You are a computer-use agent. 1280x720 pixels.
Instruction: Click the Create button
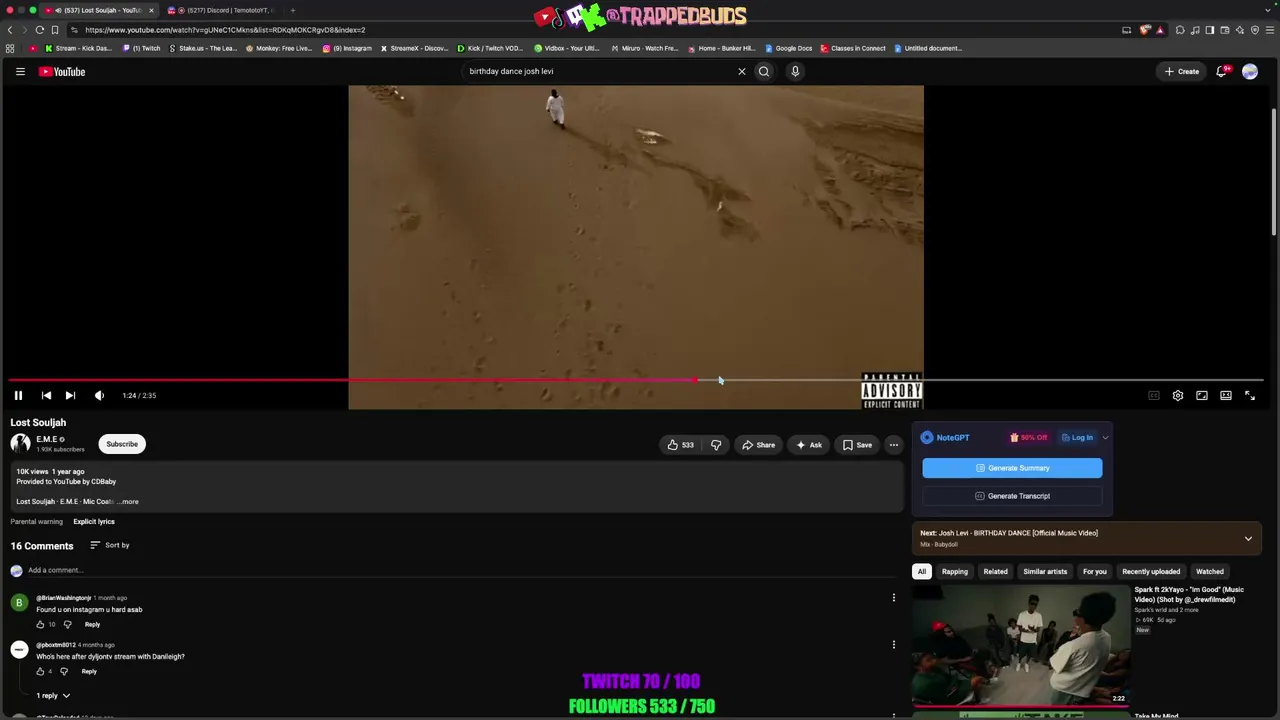1182,71
